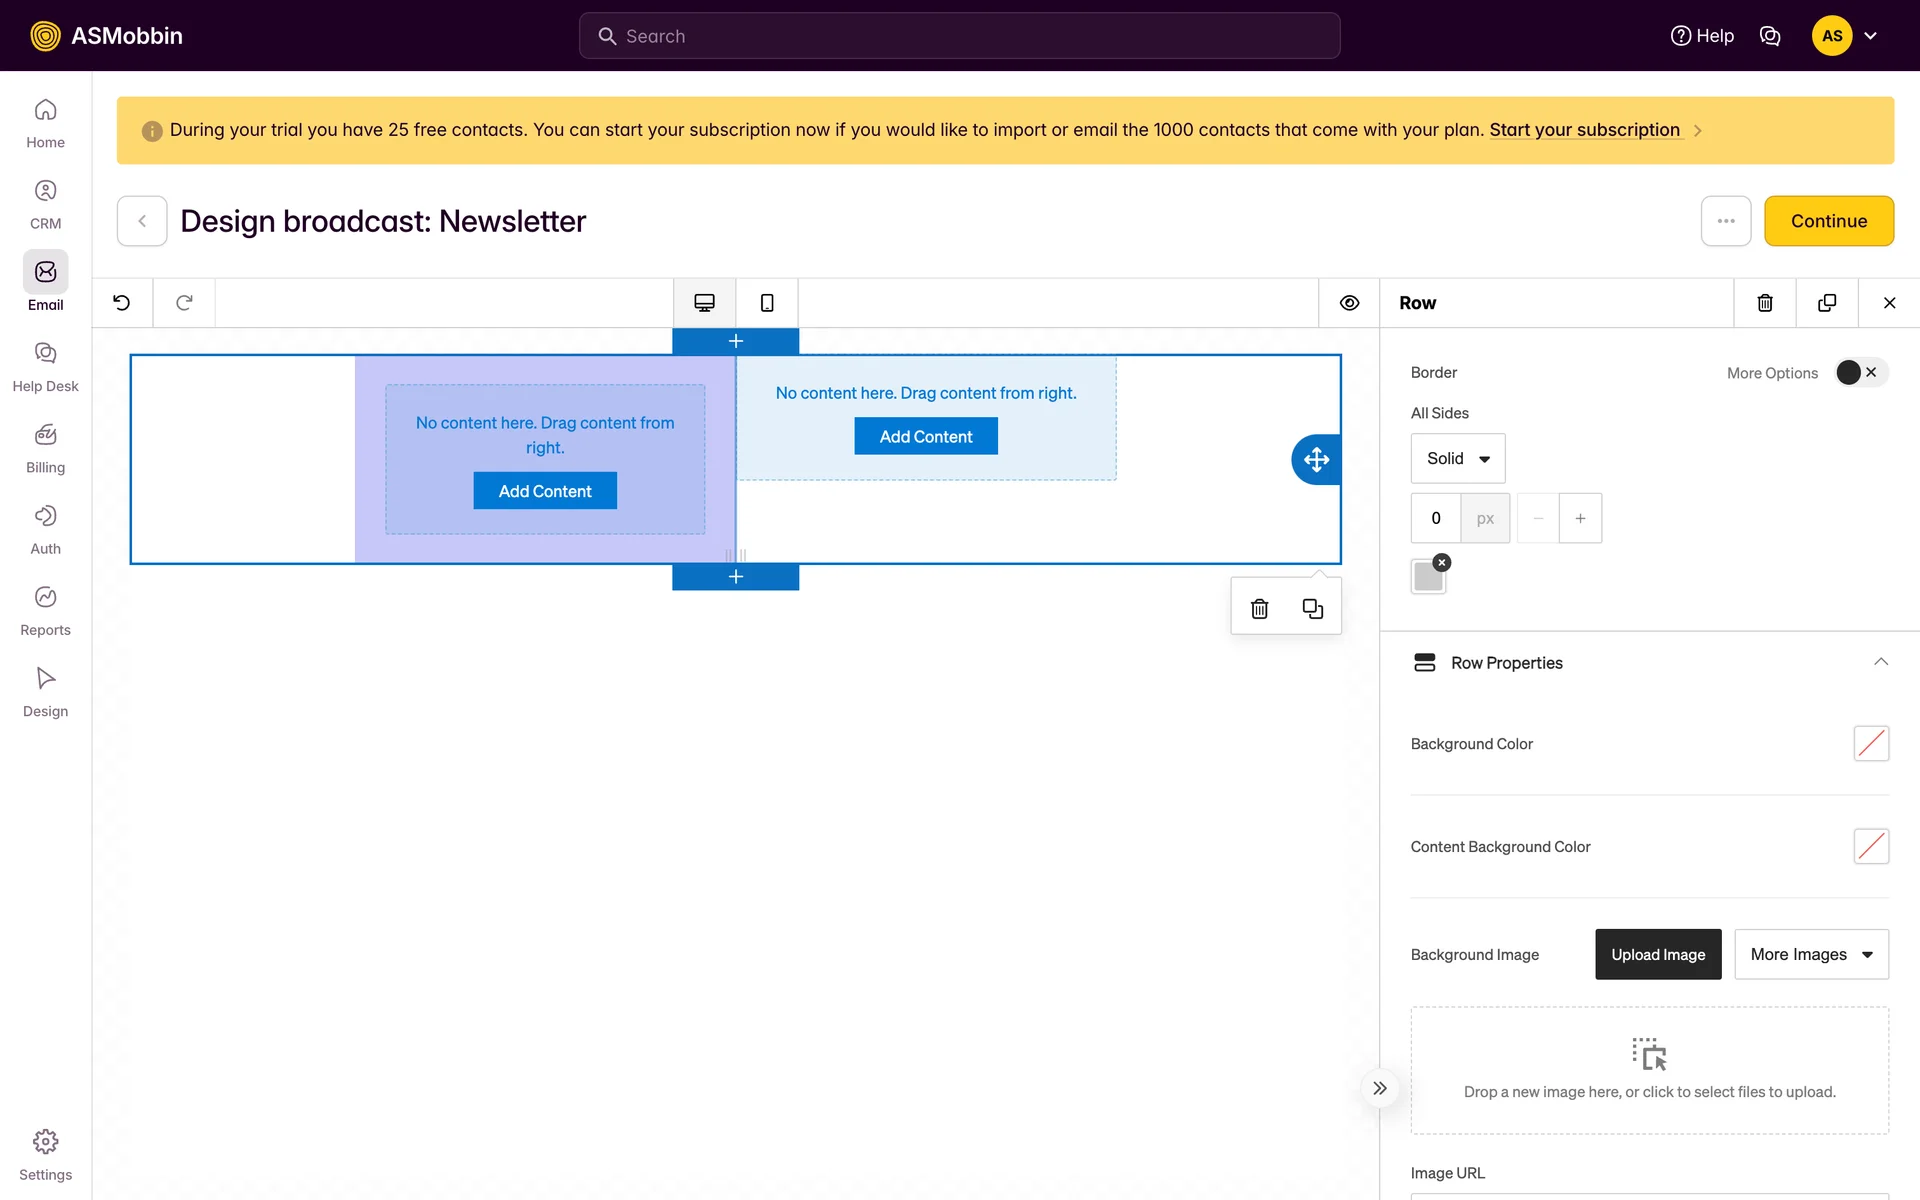Collapse the Row Properties section

[1880, 662]
